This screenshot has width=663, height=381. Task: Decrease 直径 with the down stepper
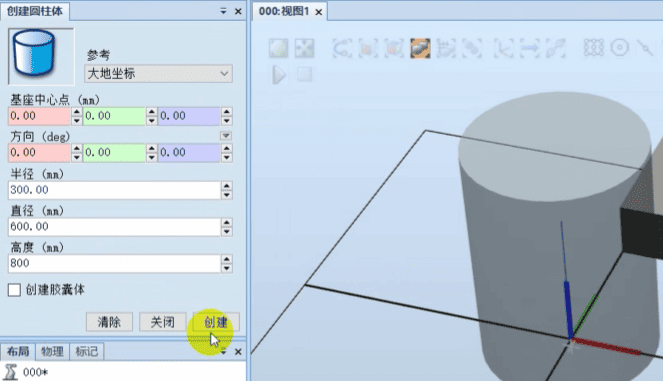227,232
